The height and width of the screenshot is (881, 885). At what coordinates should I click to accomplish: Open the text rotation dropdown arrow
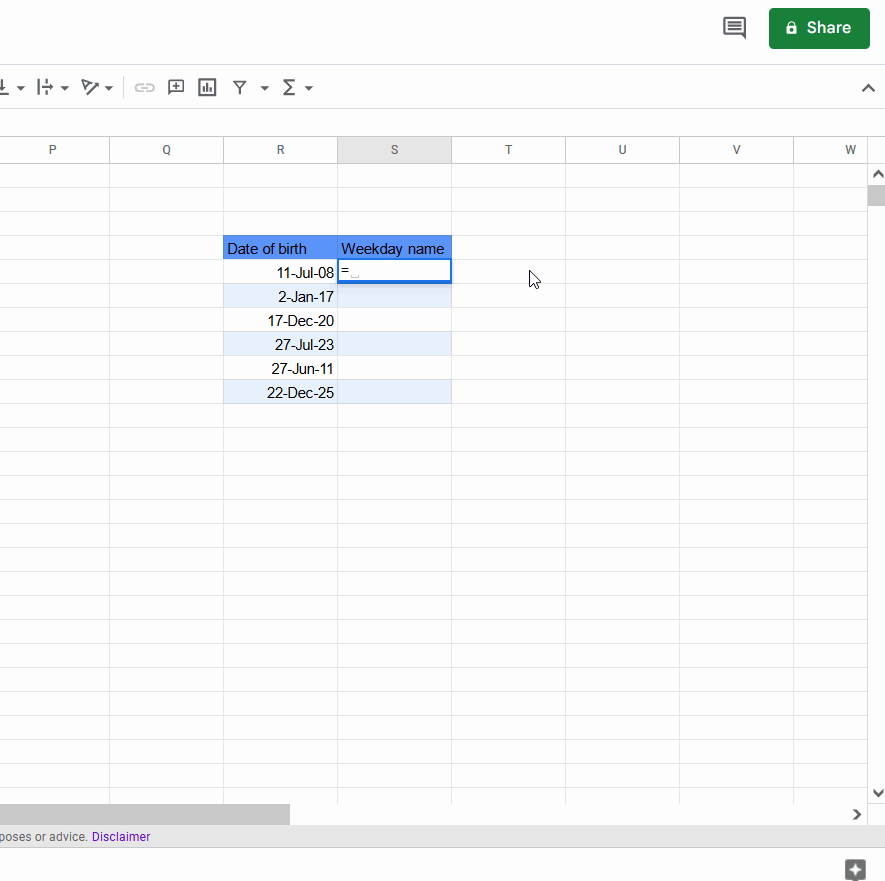[x=109, y=88]
